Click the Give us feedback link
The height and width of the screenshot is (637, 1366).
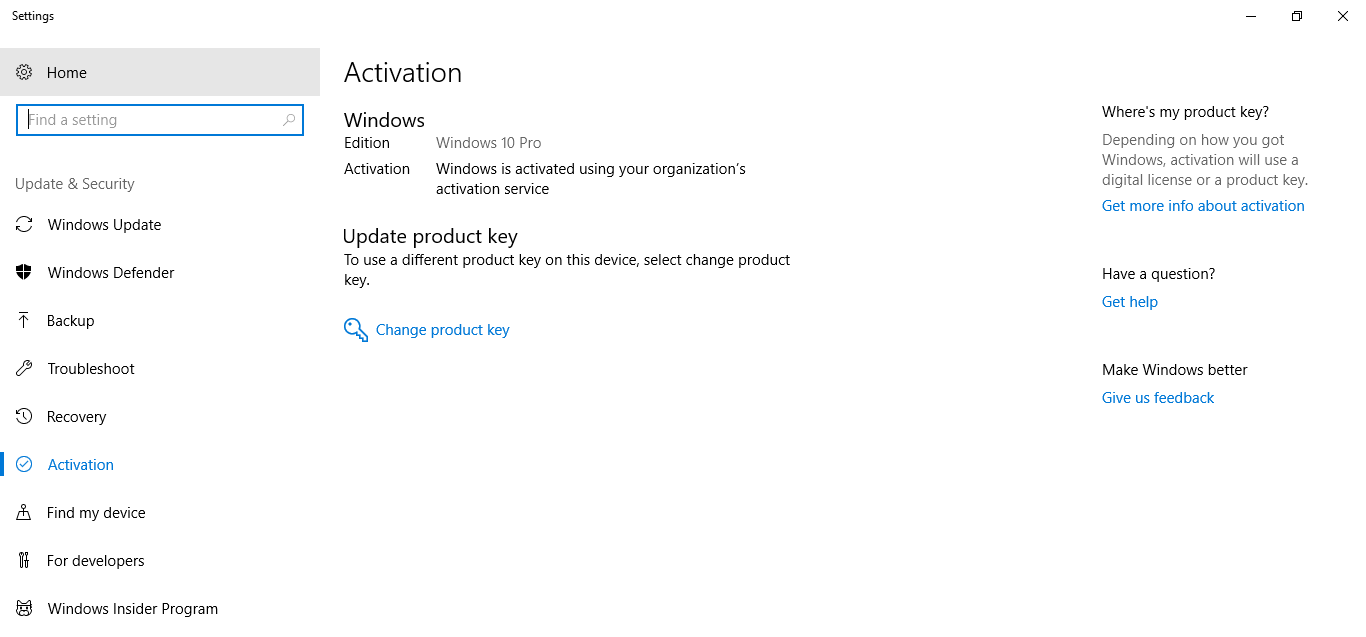(1158, 398)
